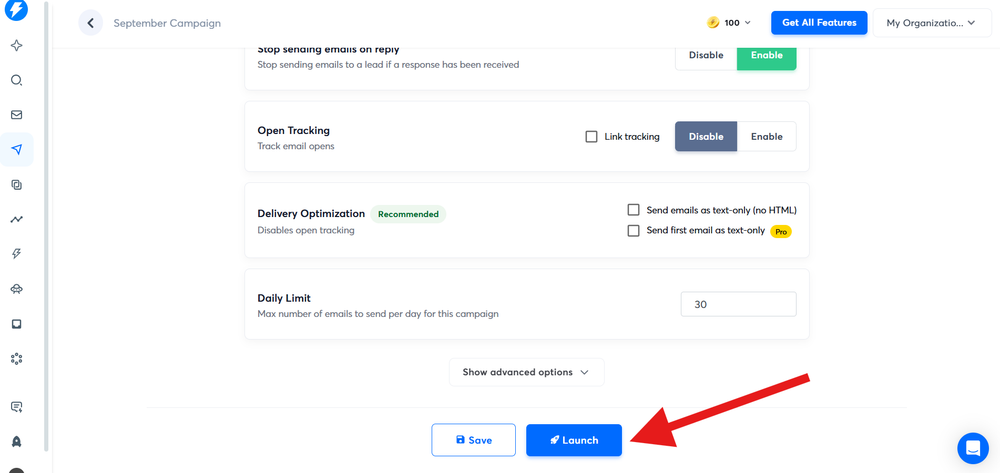Open the sparkle AI sidebar icon
1000x473 pixels.
coord(16,46)
